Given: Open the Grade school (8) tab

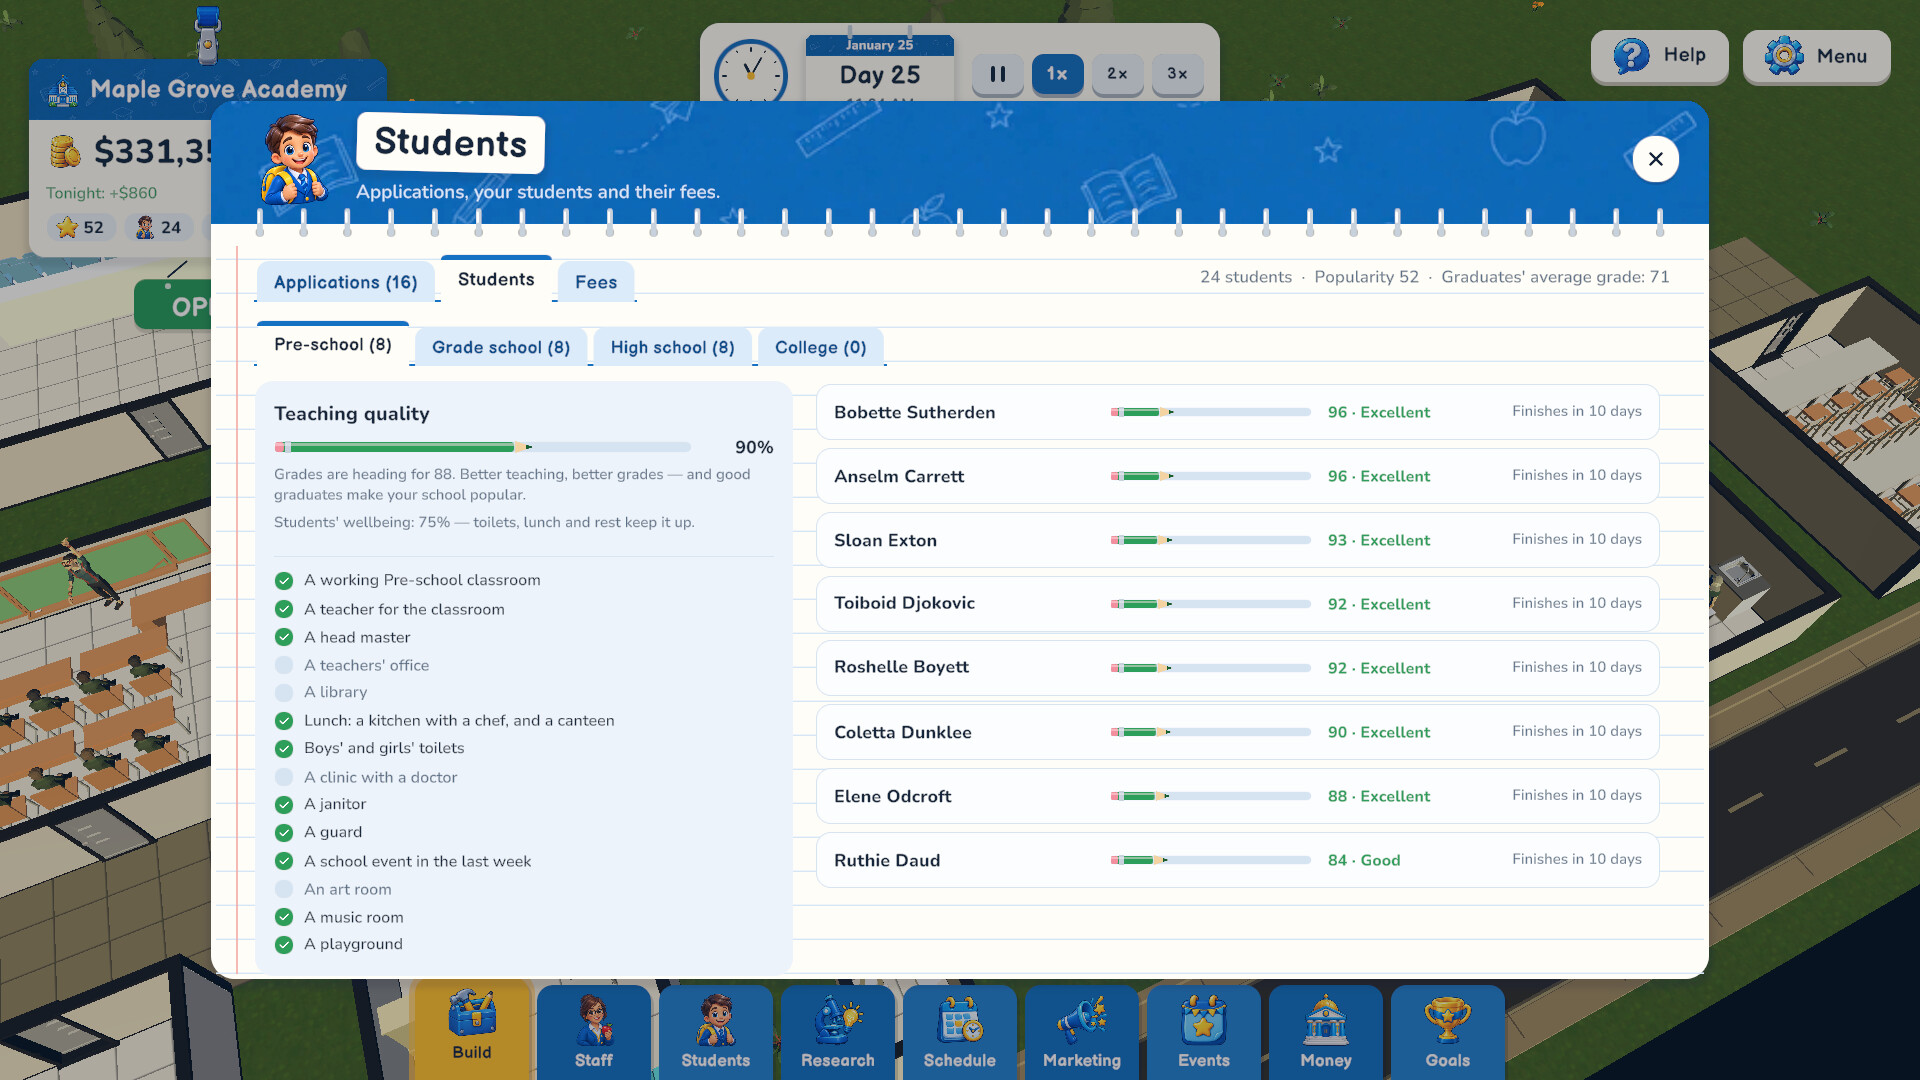Looking at the screenshot, I should point(501,347).
